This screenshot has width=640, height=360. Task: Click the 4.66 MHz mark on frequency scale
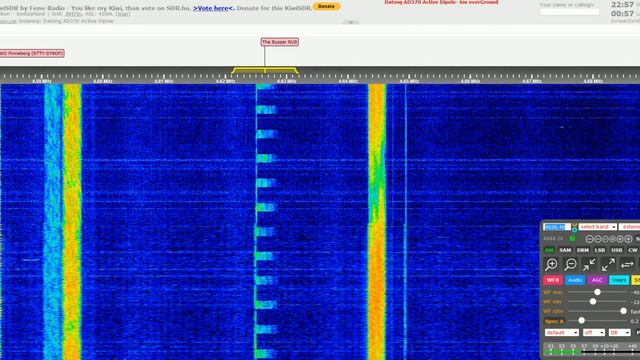coord(470,81)
